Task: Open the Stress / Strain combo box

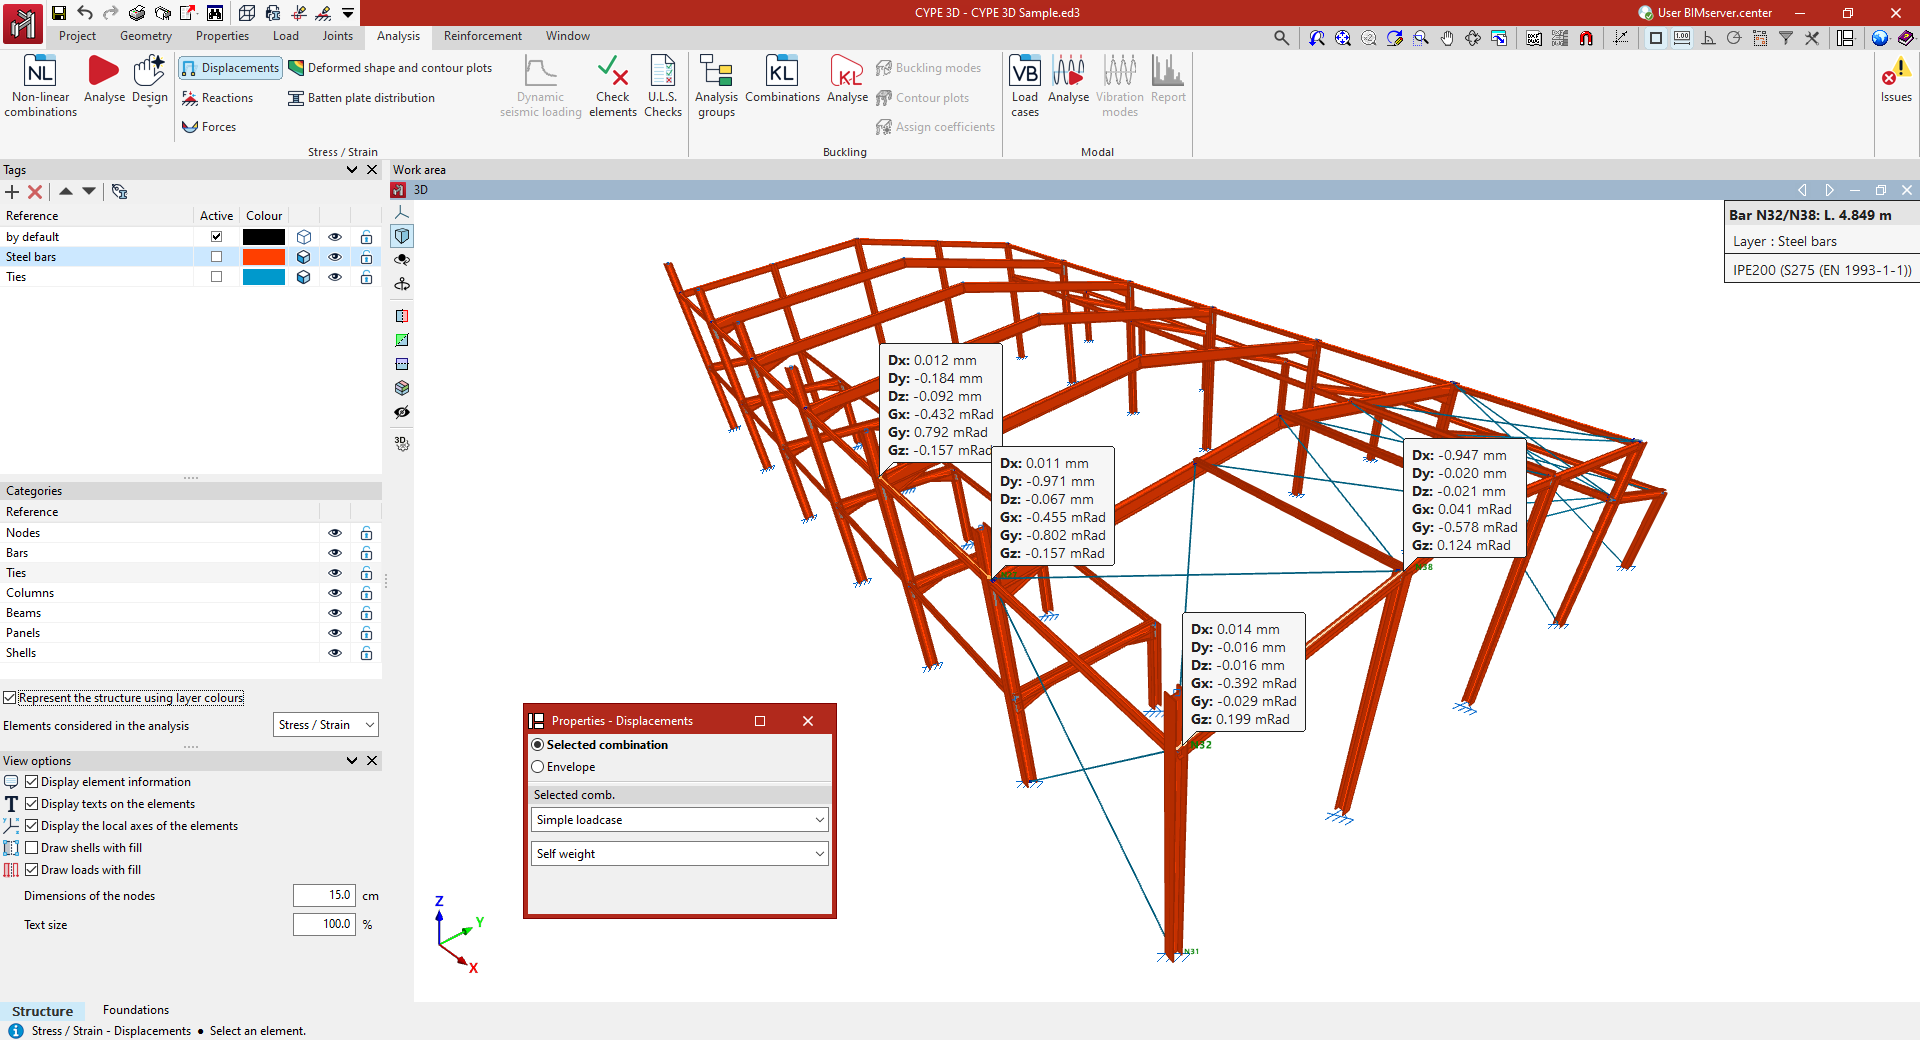Action: point(326,725)
